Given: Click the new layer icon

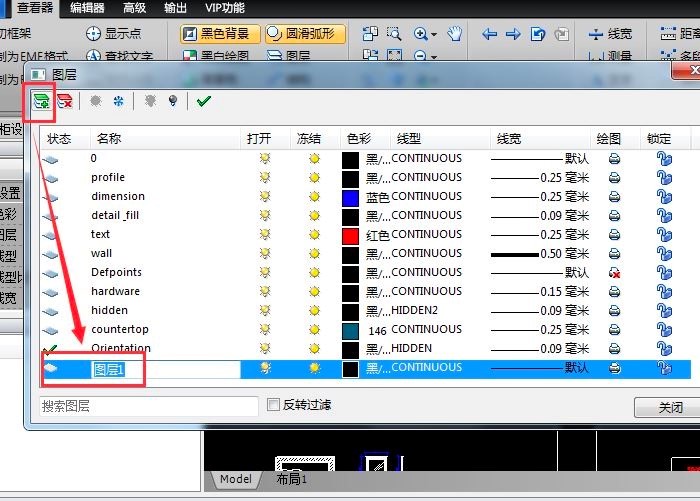Looking at the screenshot, I should (x=41, y=101).
